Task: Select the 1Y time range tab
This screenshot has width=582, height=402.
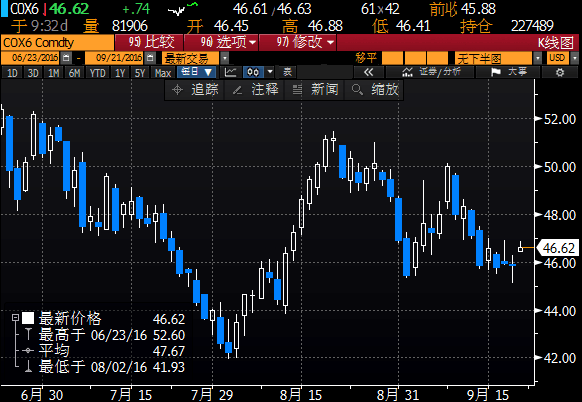Action: (120, 73)
